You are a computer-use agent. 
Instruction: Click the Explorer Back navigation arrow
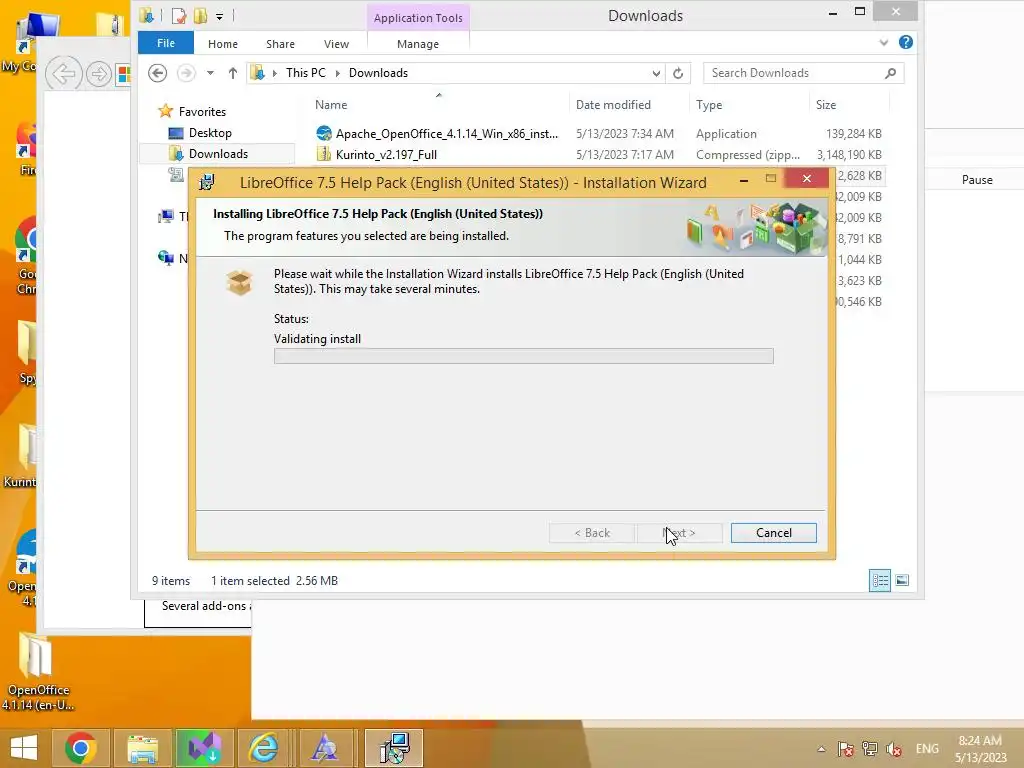(x=157, y=73)
